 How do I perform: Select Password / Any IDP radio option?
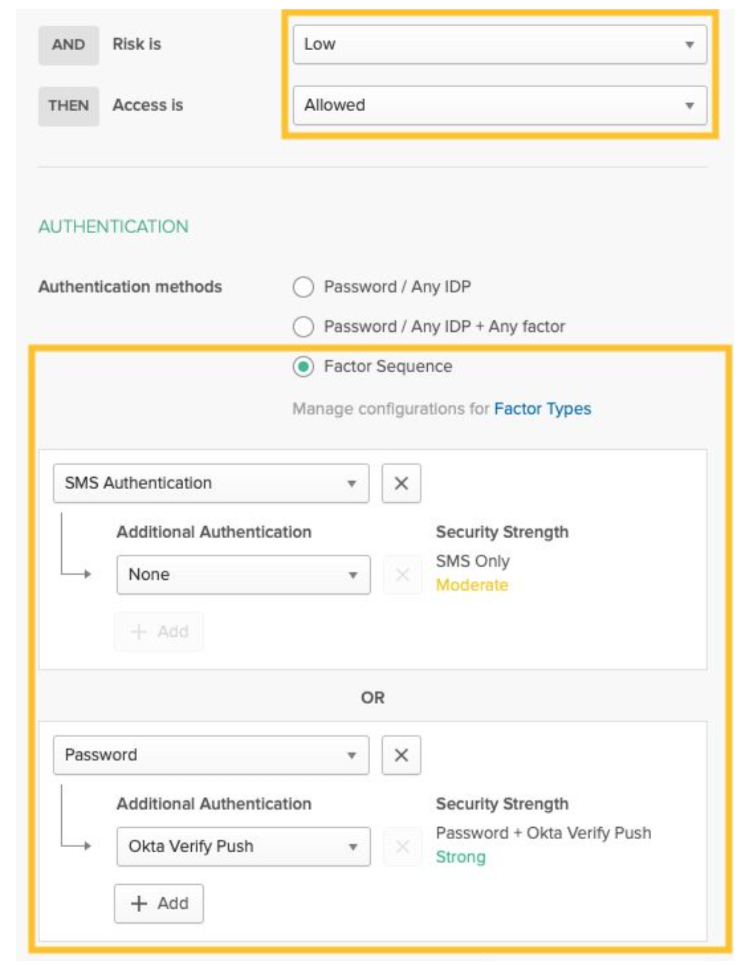pyautogui.click(x=303, y=287)
